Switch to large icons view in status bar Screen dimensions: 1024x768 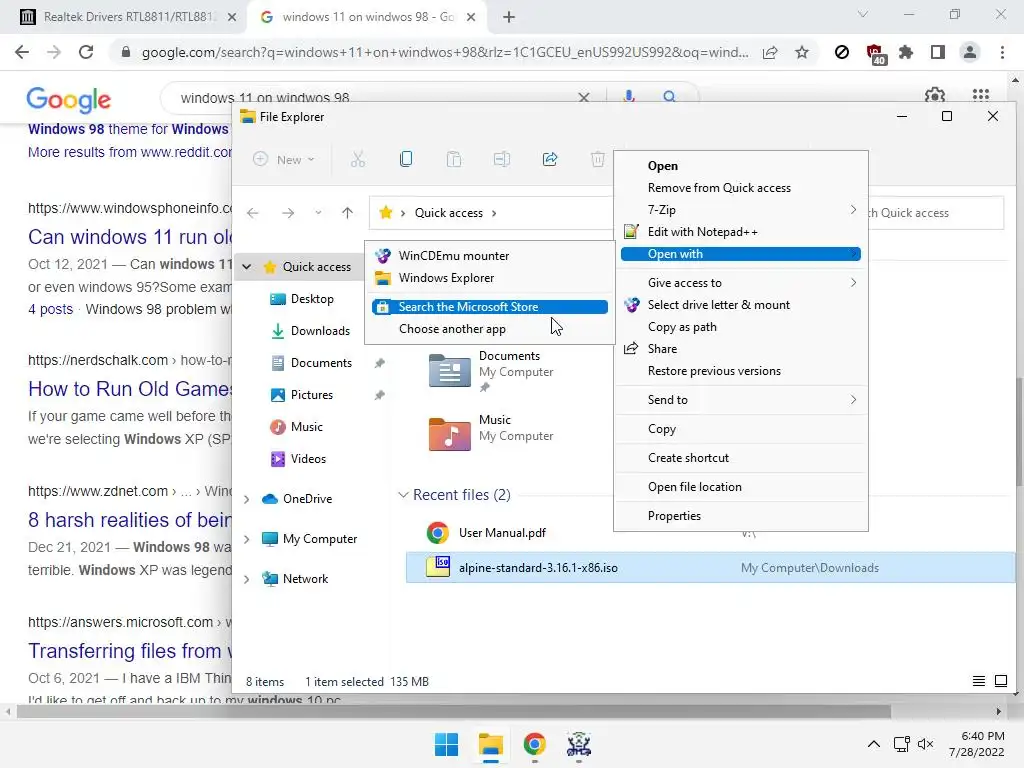click(x=1000, y=681)
